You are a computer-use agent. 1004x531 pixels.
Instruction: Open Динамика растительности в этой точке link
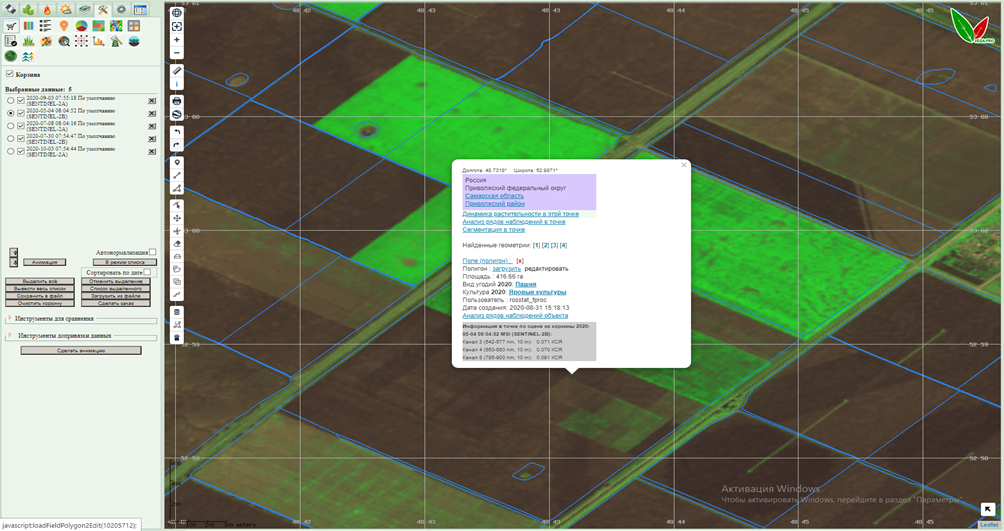point(521,214)
